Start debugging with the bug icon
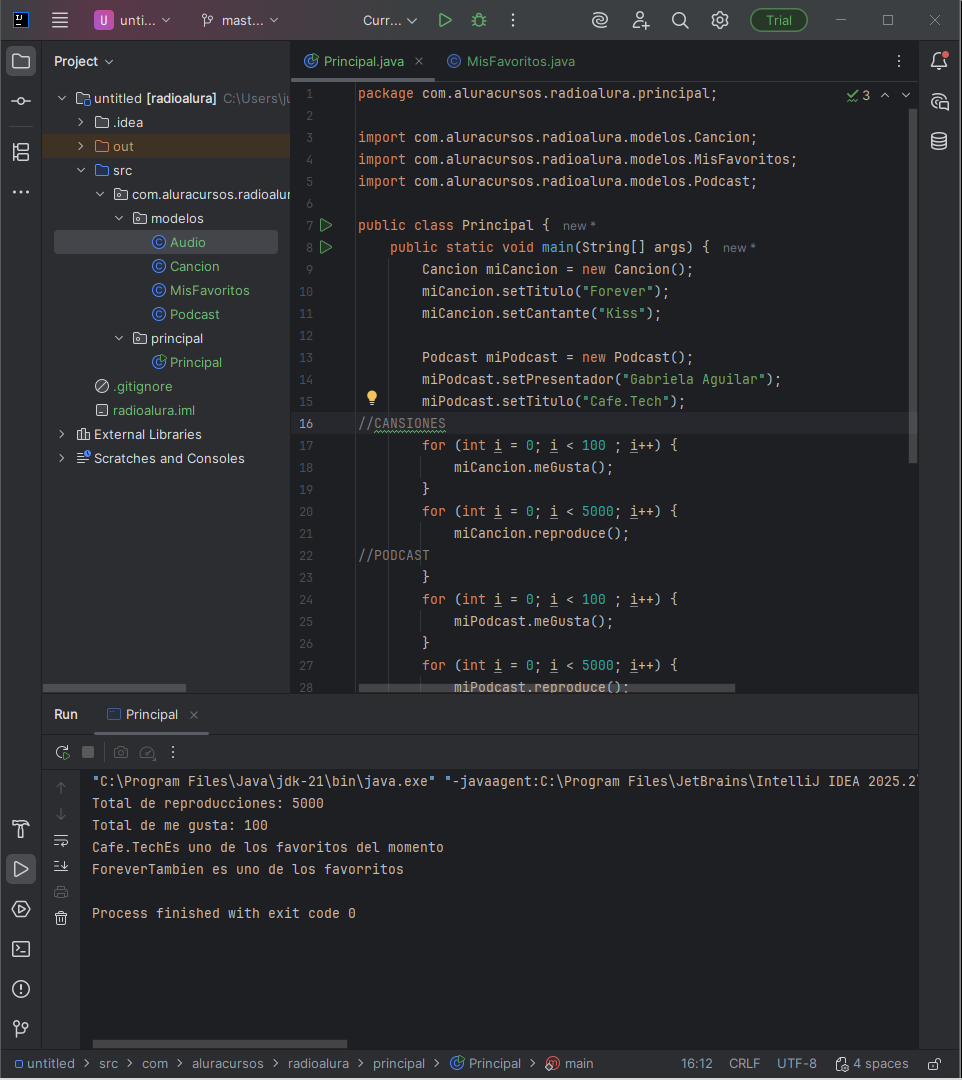Image resolution: width=962 pixels, height=1080 pixels. tap(479, 20)
